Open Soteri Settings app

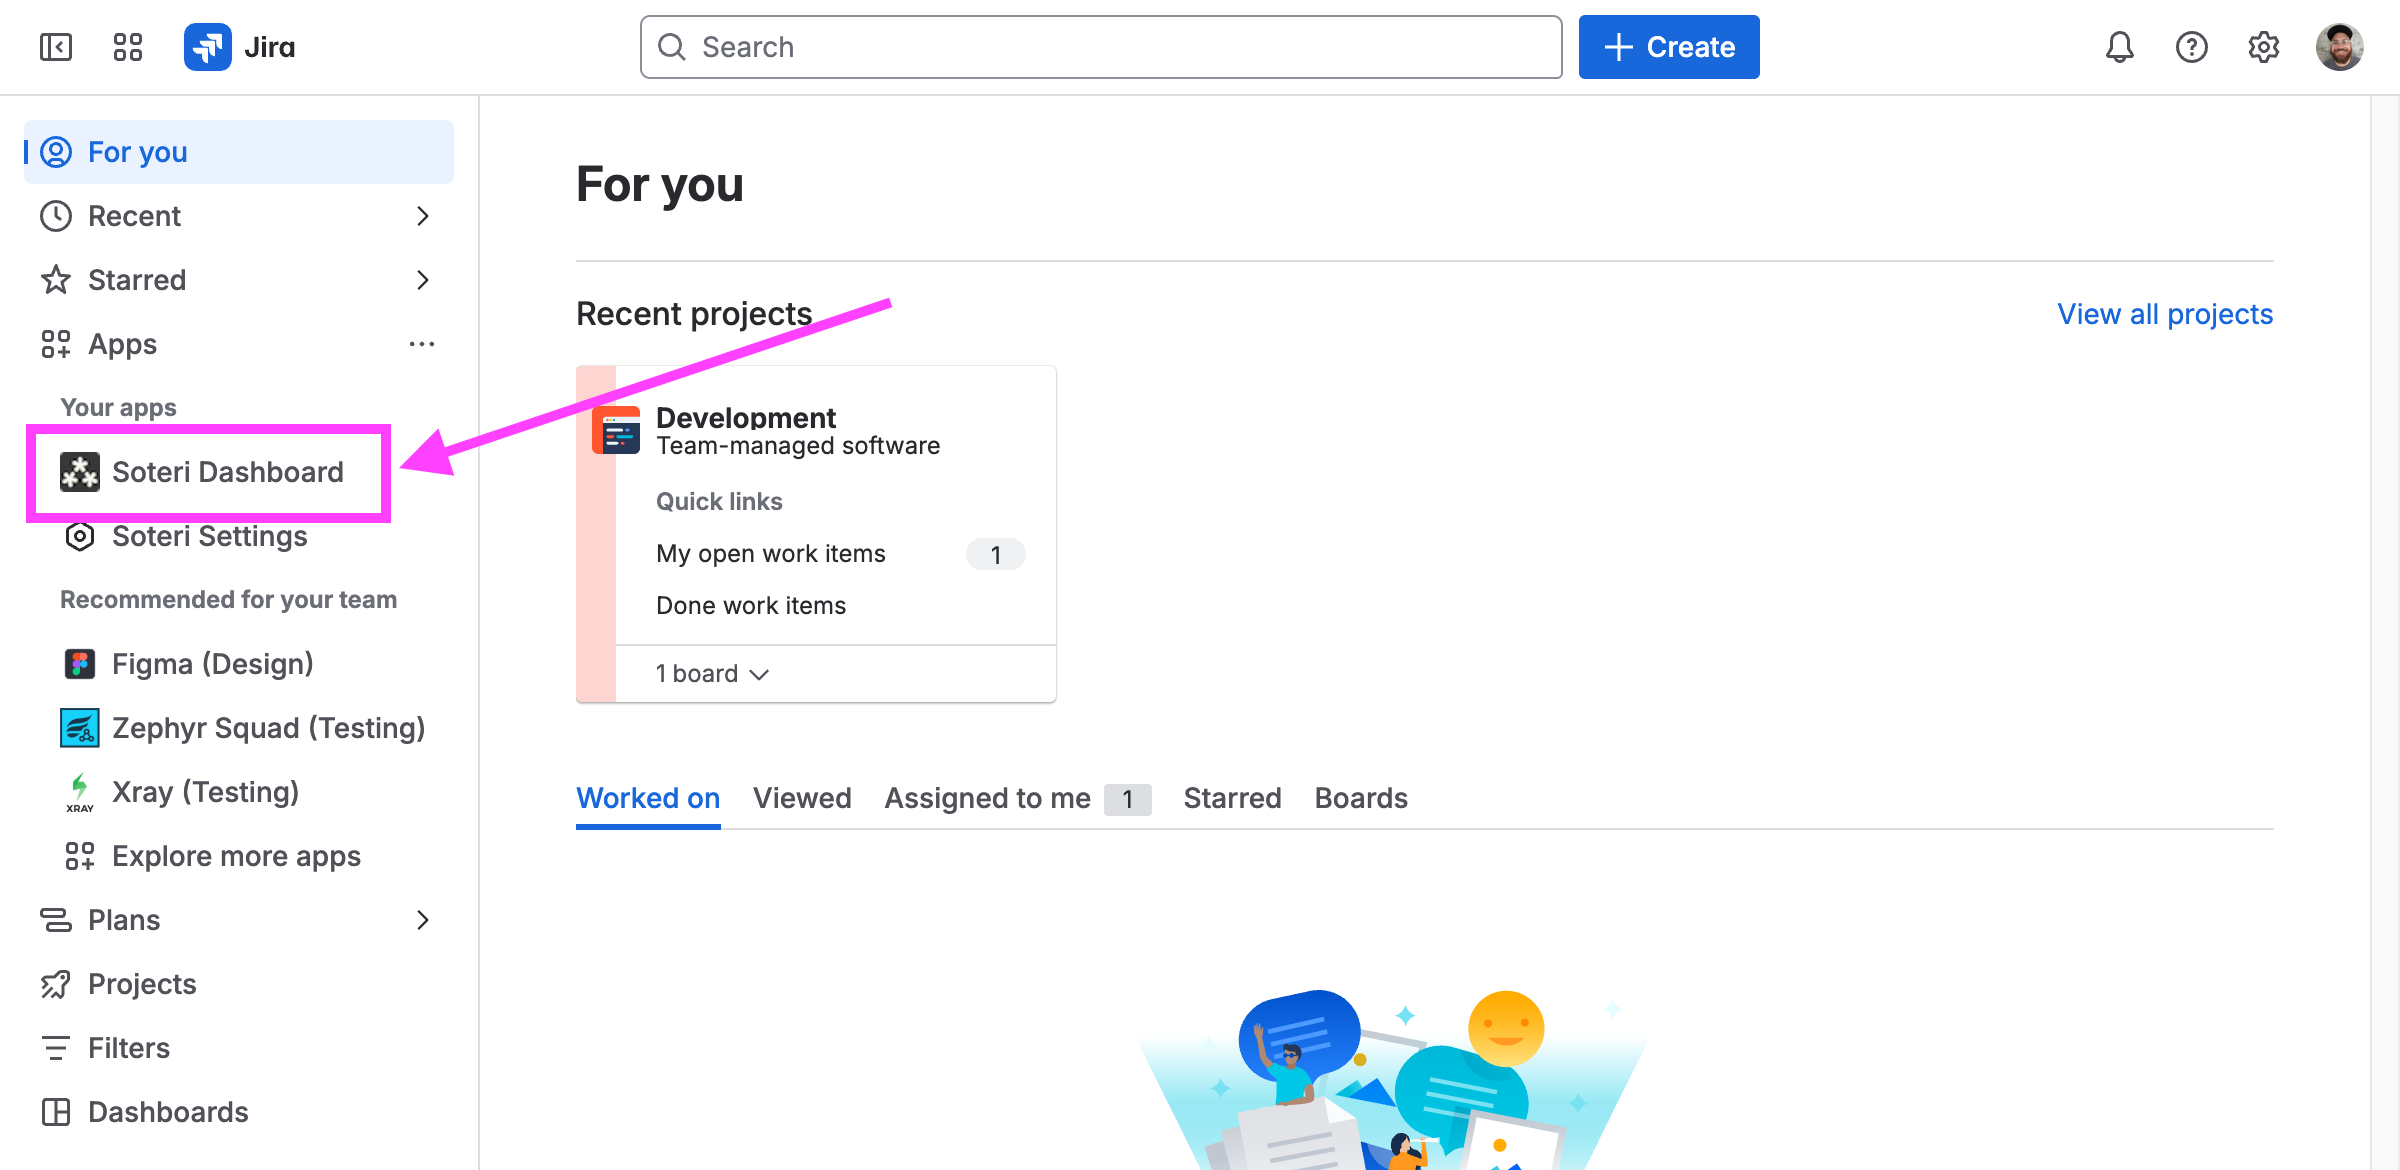(x=209, y=536)
